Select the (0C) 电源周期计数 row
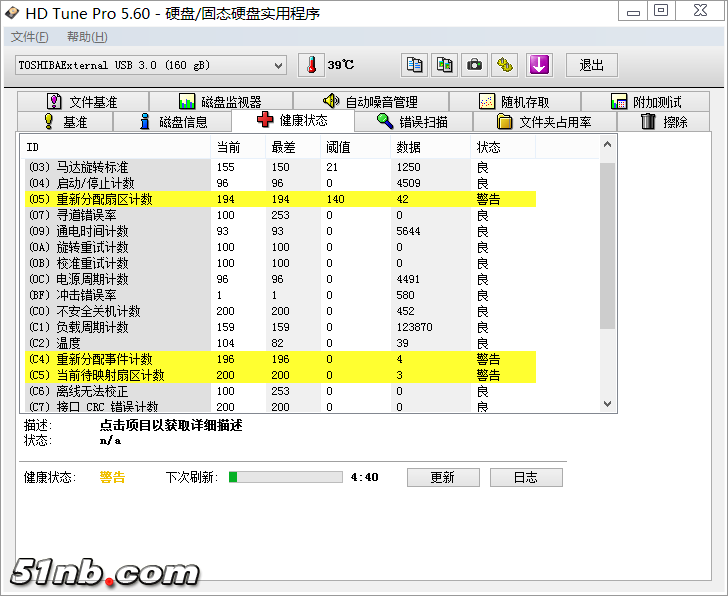 [x=280, y=279]
